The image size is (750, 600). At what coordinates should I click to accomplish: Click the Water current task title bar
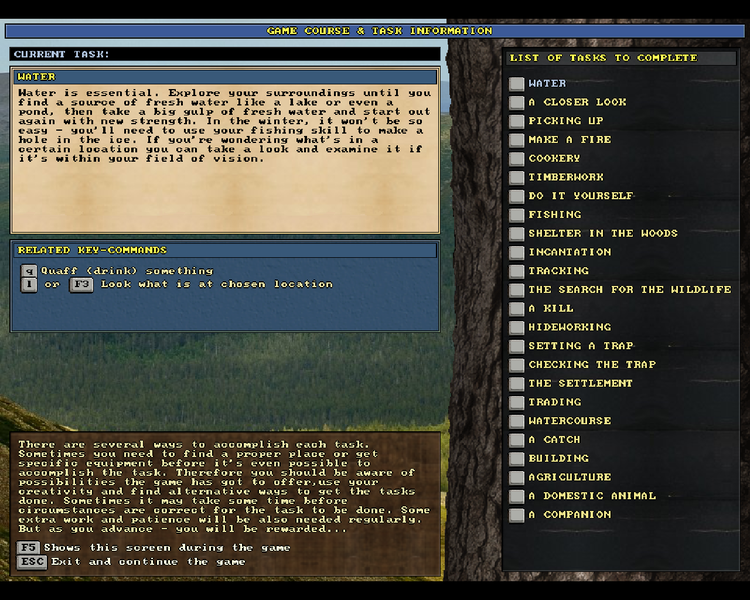coord(225,76)
